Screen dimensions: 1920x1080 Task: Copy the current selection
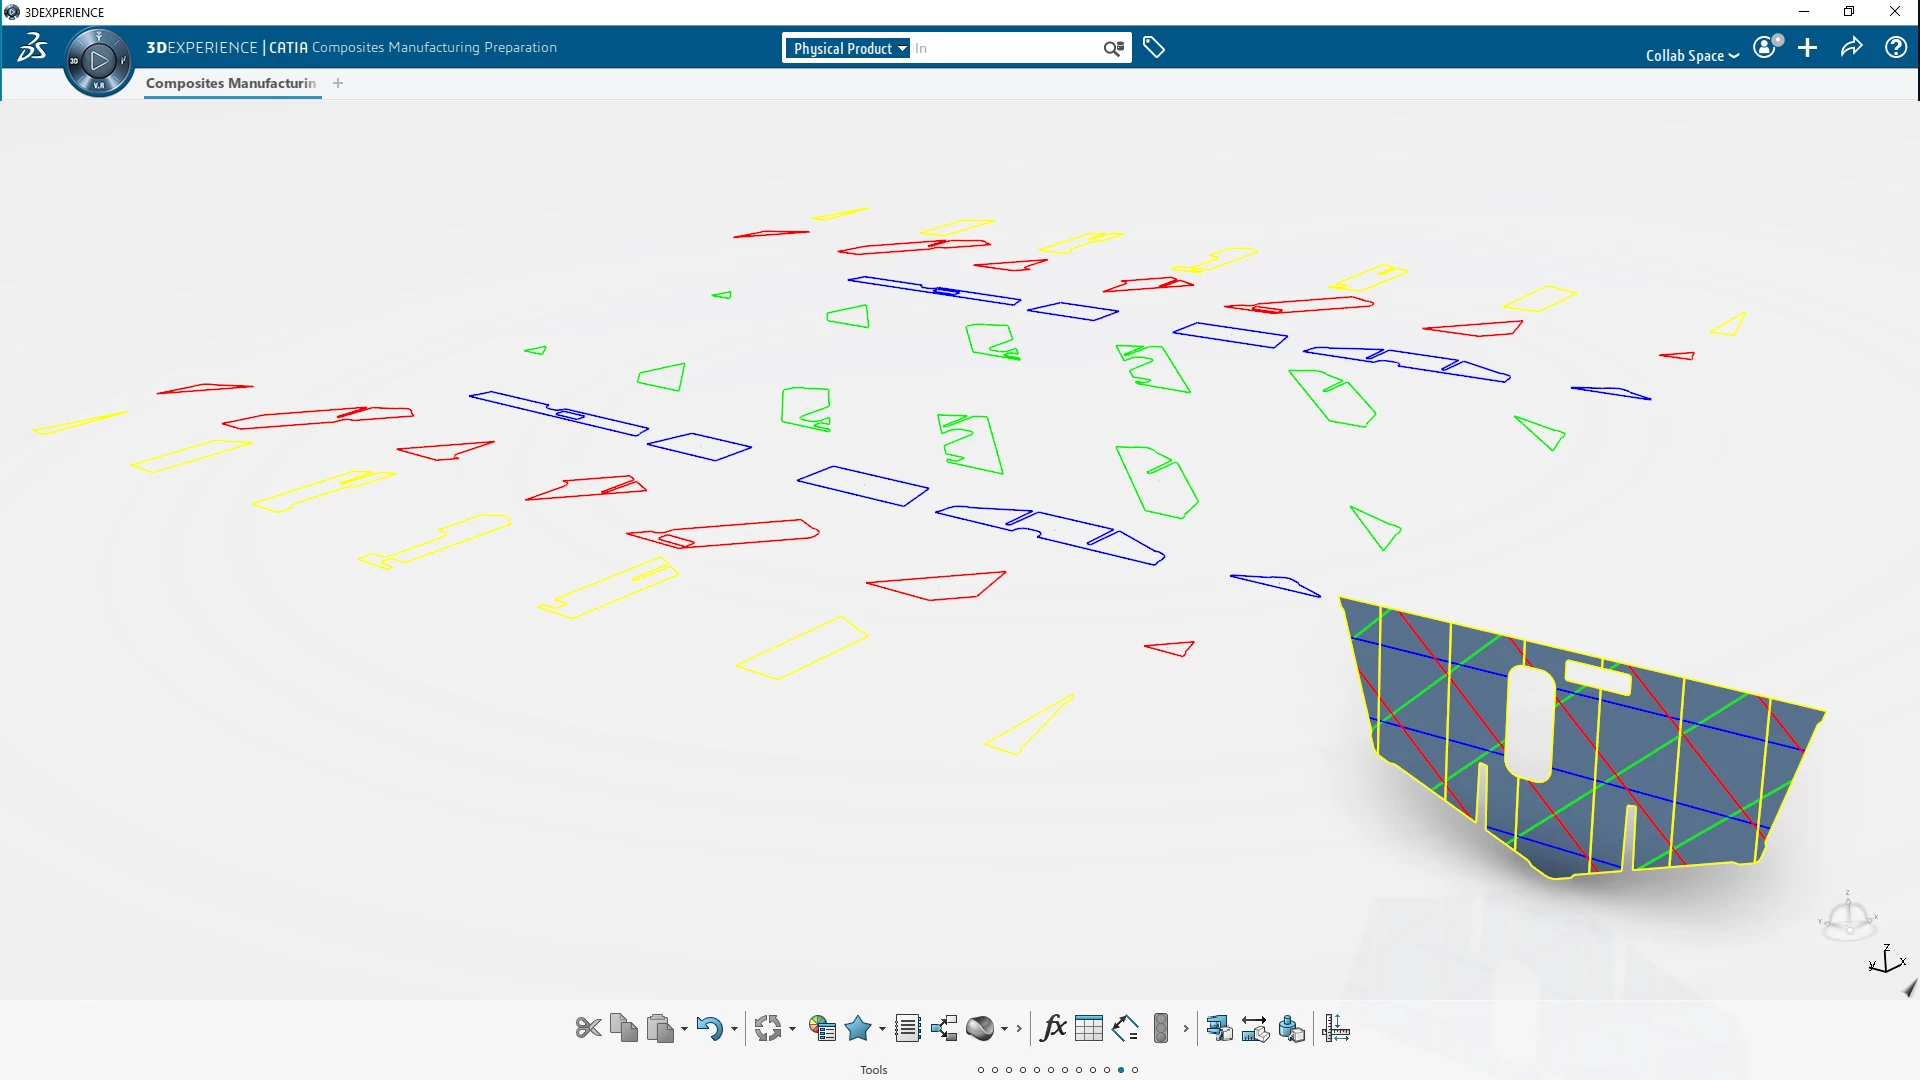click(x=624, y=1028)
